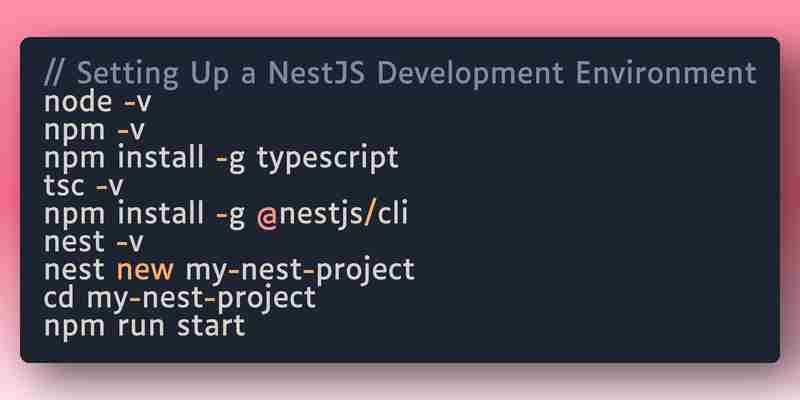Viewport: 800px width, 400px height.
Task: Click 'my-nest-project' on the nest new line
Action: [300, 270]
